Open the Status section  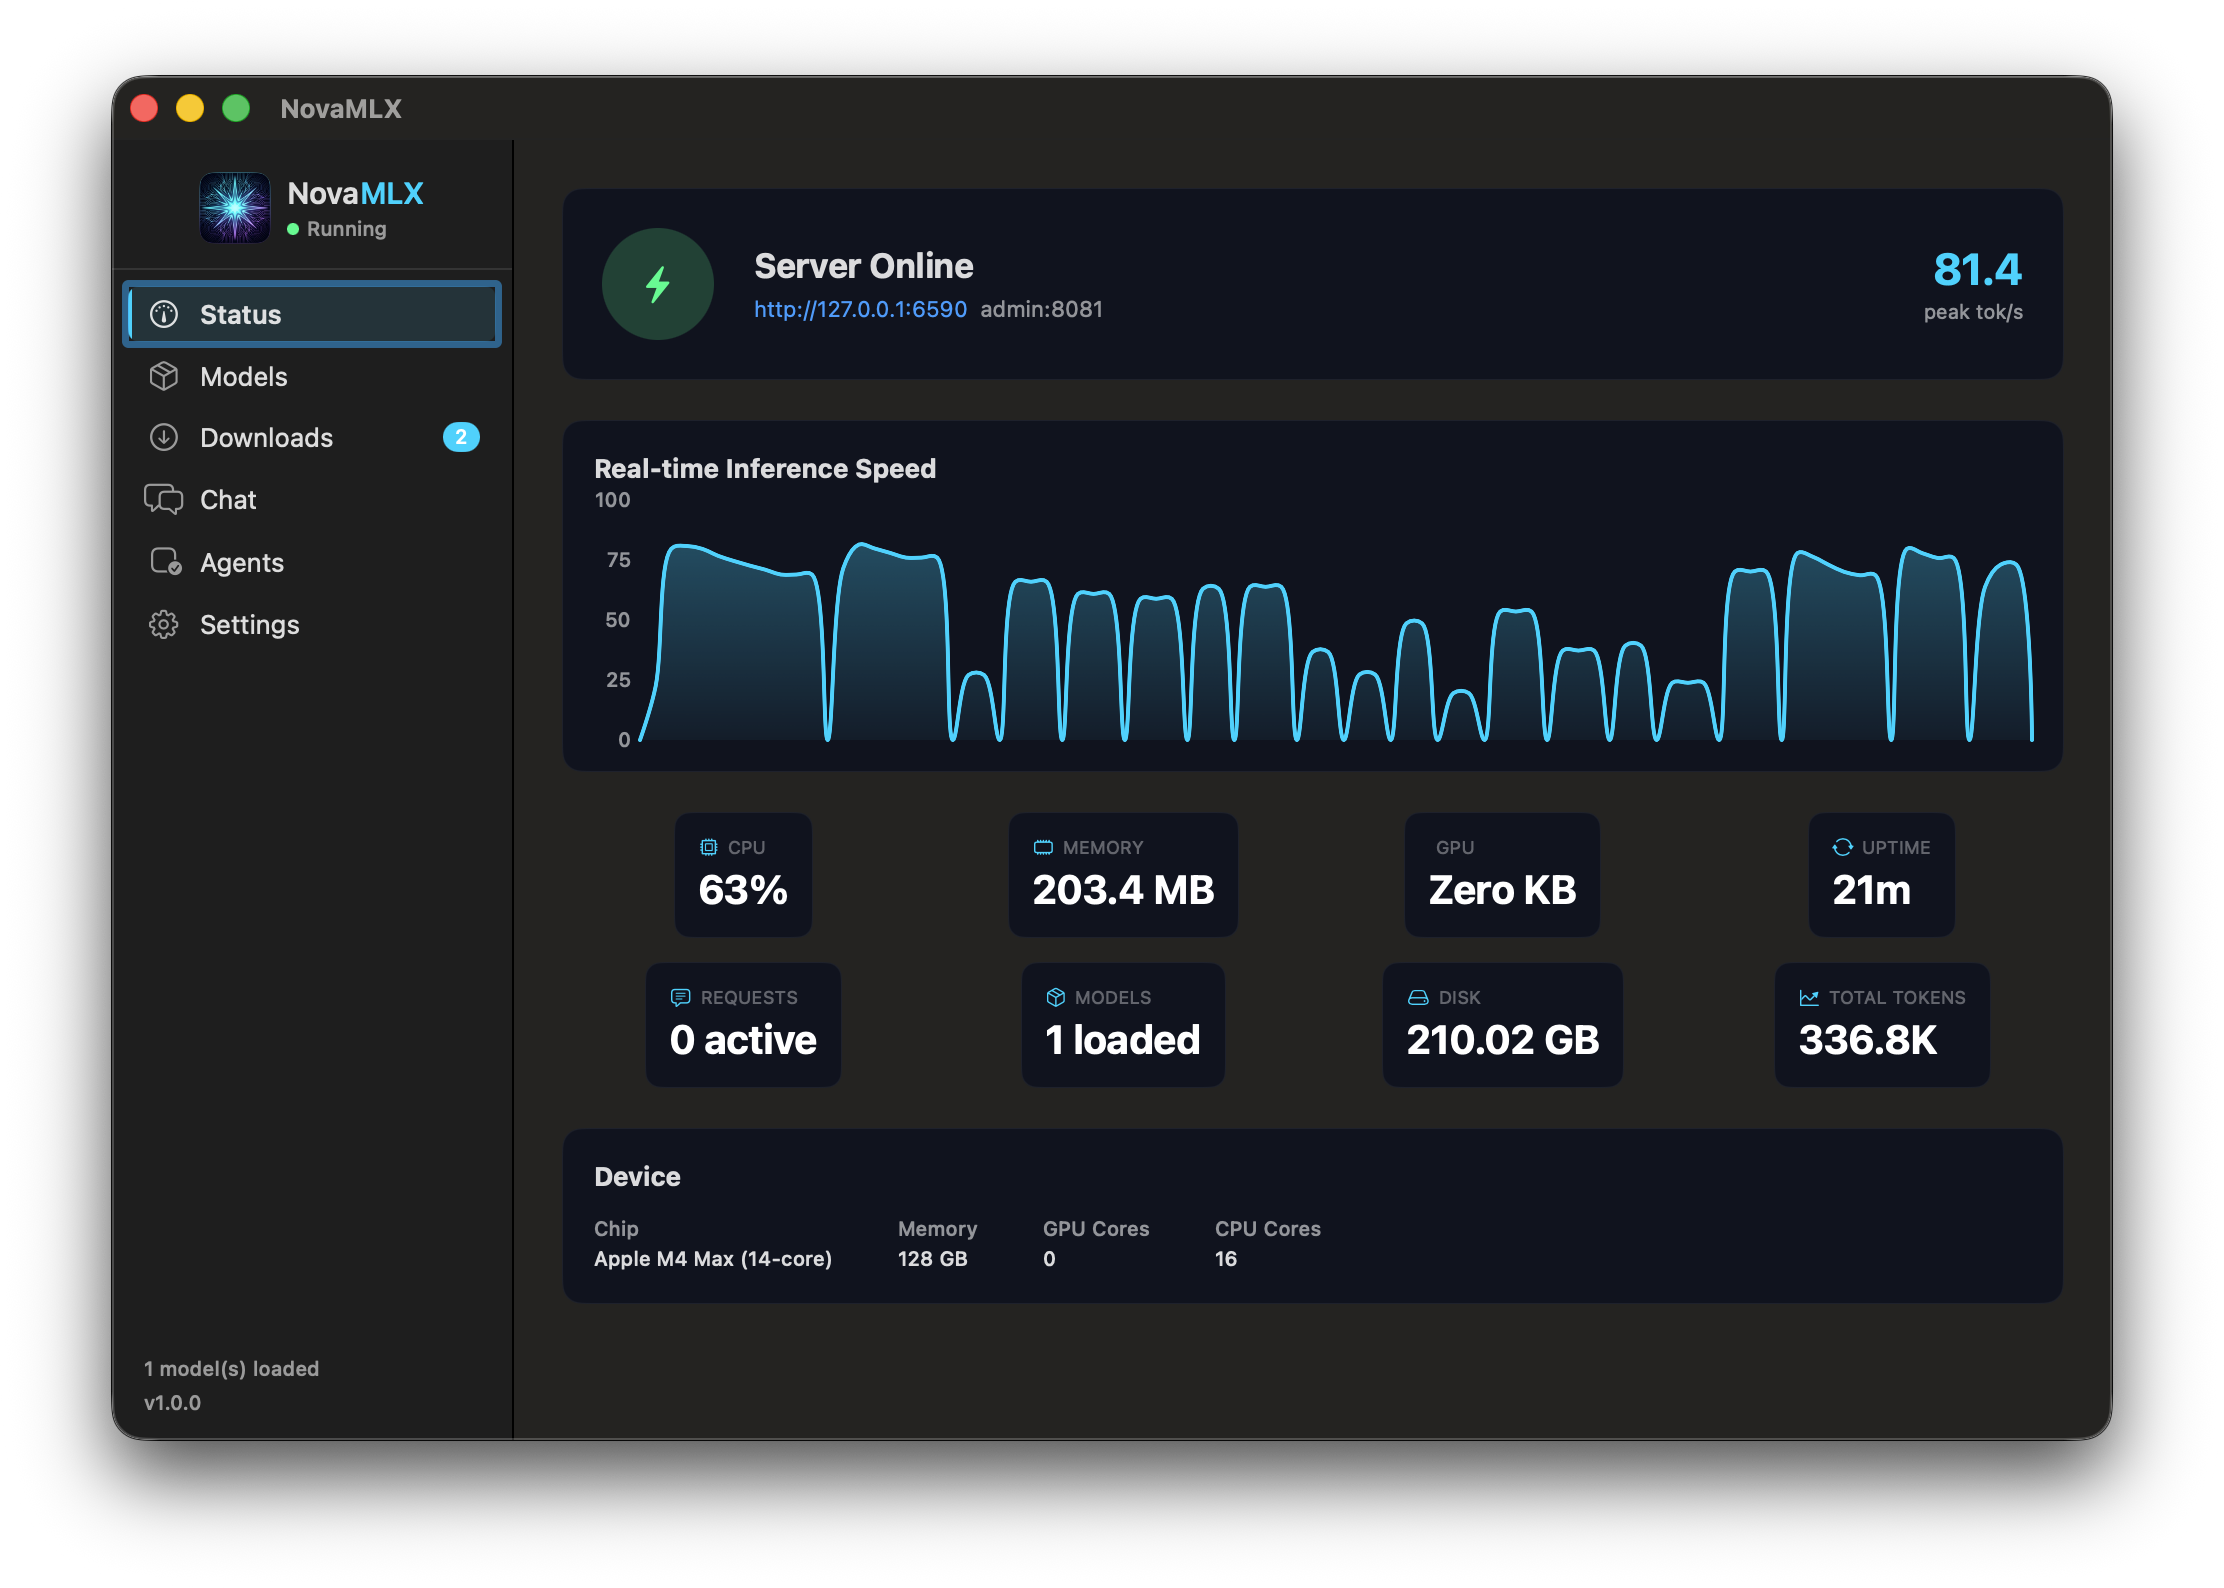pyautogui.click(x=312, y=315)
